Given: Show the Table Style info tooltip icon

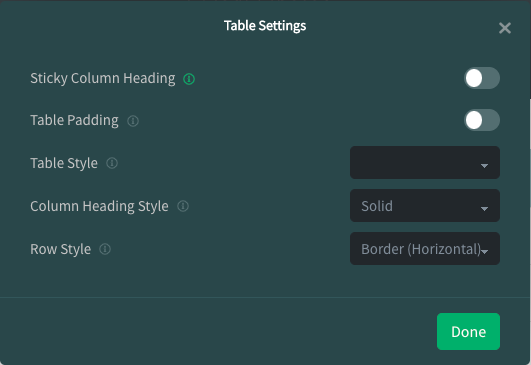Looking at the screenshot, I should [x=112, y=163].
